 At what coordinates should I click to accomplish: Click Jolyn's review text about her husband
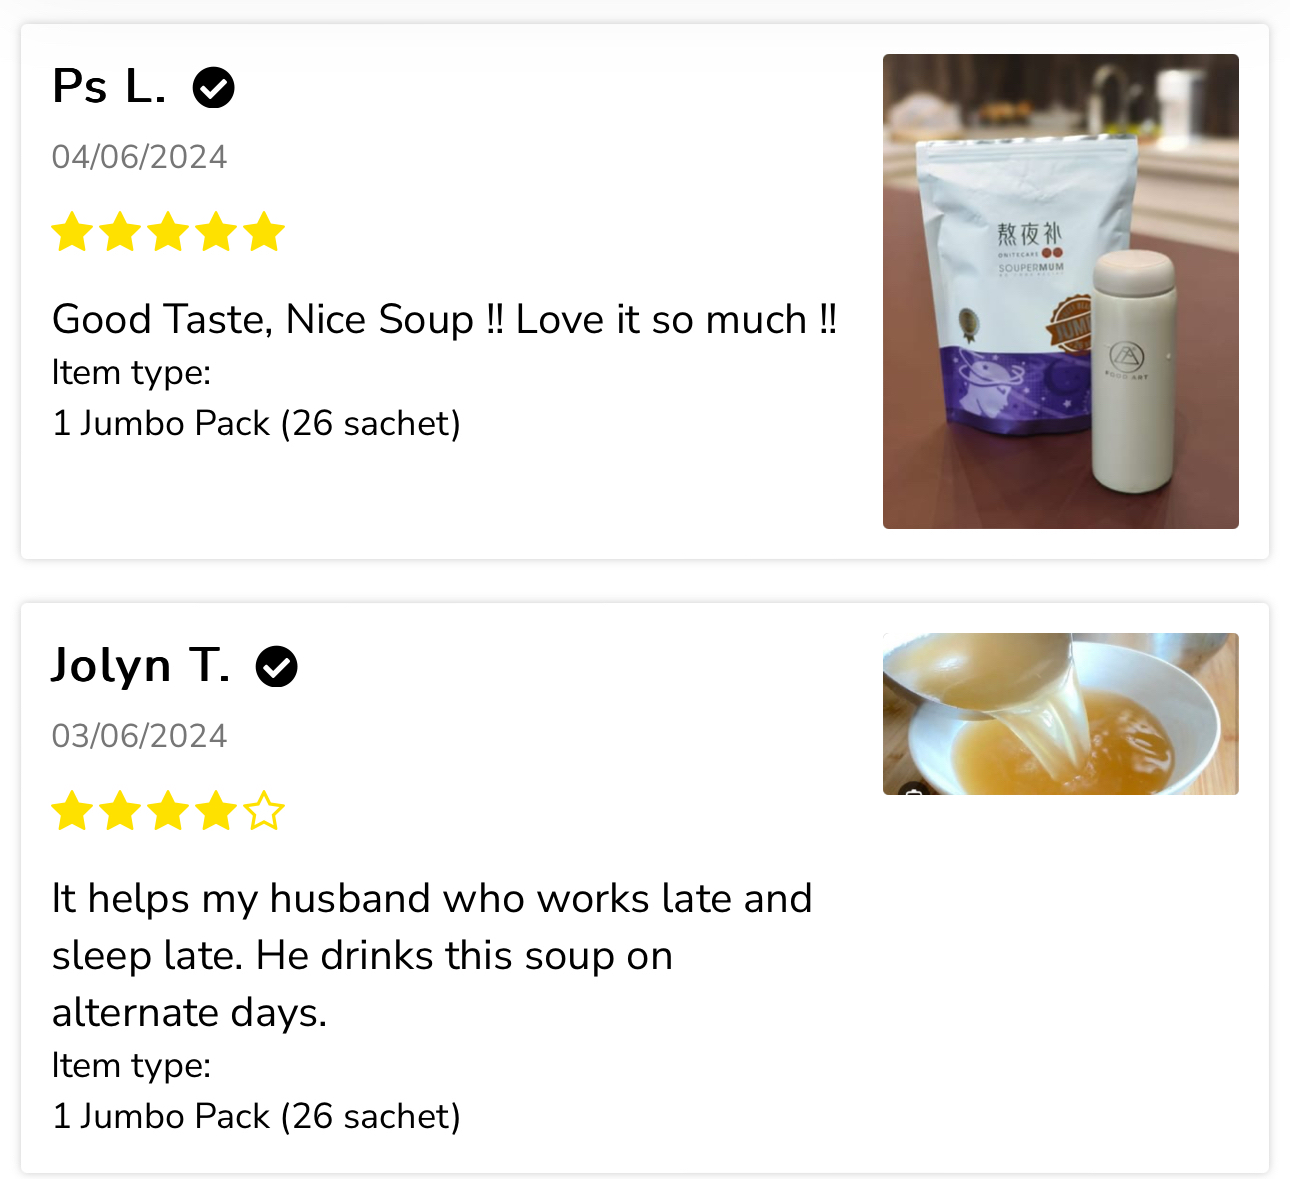[432, 956]
